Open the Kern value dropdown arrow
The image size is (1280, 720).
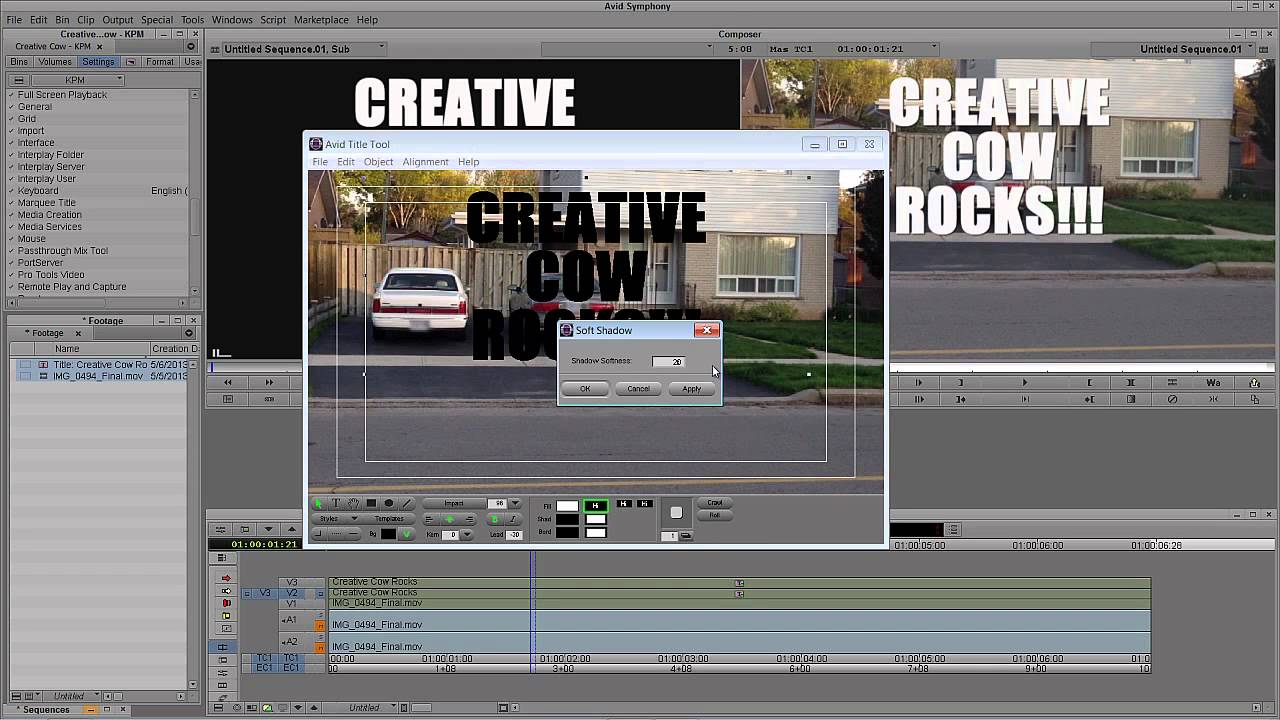[x=467, y=534]
